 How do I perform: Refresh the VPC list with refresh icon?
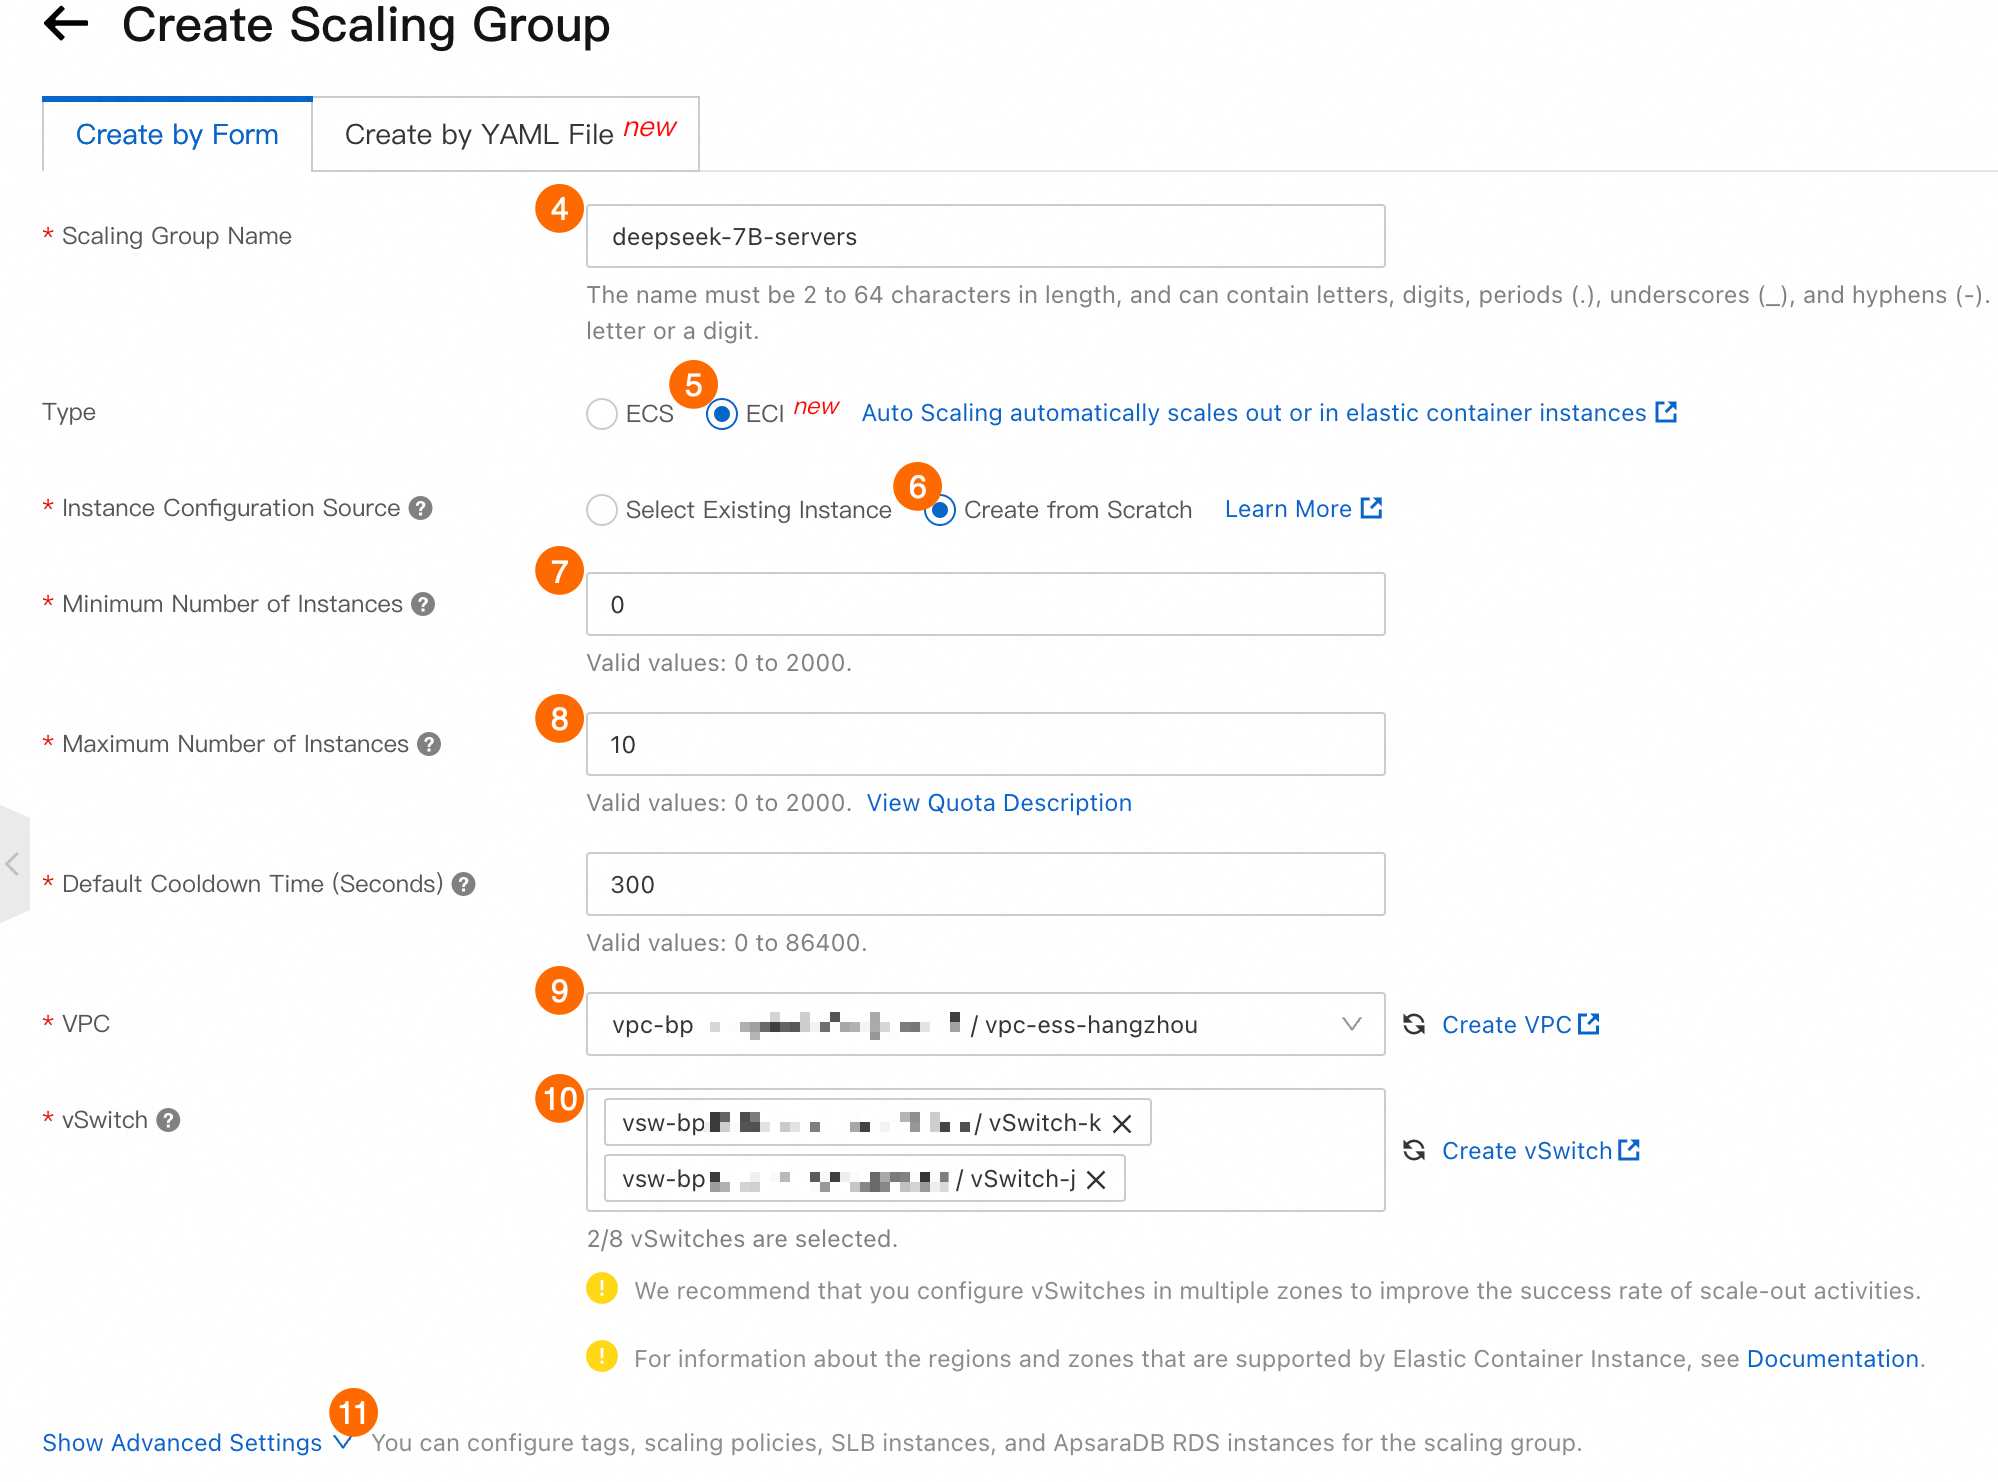click(1414, 1024)
